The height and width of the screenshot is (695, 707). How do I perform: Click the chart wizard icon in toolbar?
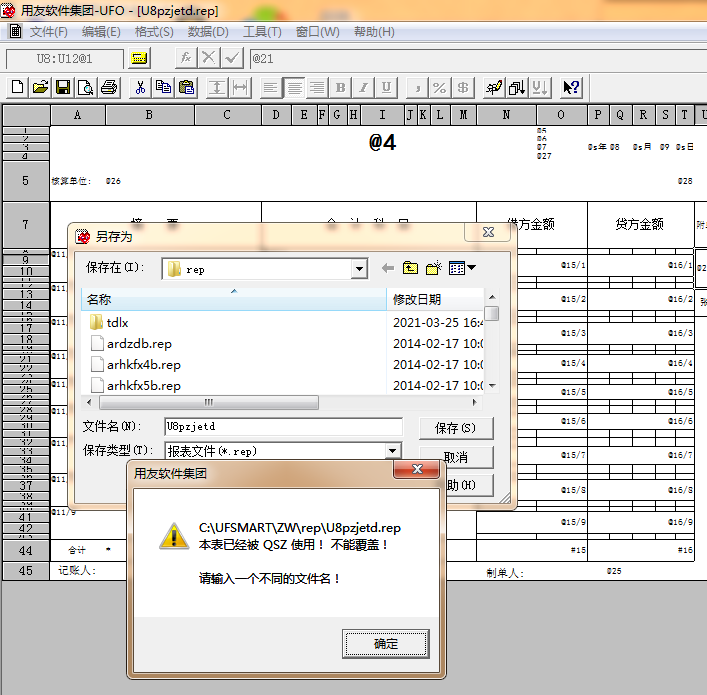pyautogui.click(x=494, y=87)
